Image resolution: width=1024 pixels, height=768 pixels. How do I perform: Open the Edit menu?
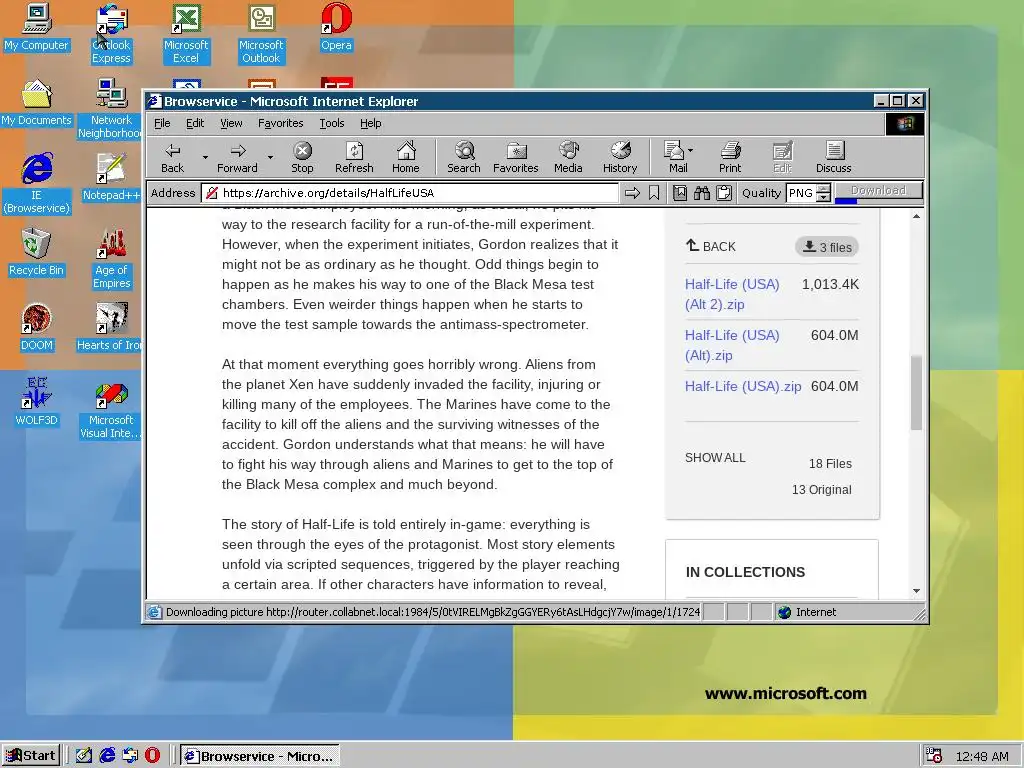(x=195, y=123)
